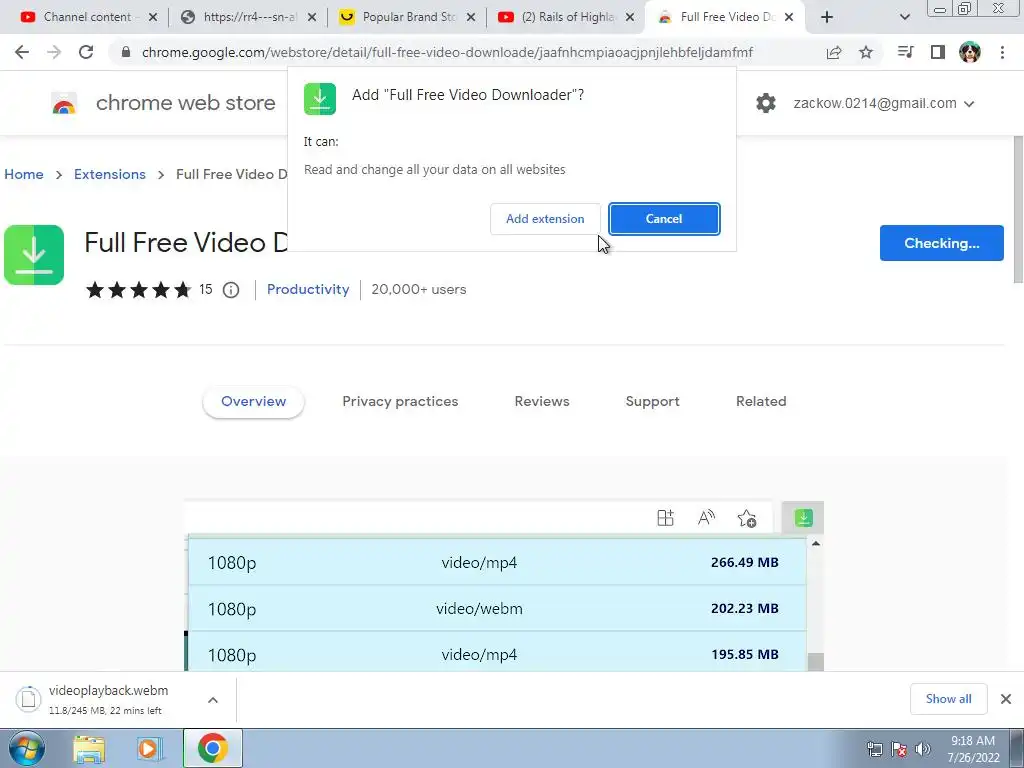The width and height of the screenshot is (1024, 768).
Task: Click the green download icon in preview
Action: pos(803,518)
